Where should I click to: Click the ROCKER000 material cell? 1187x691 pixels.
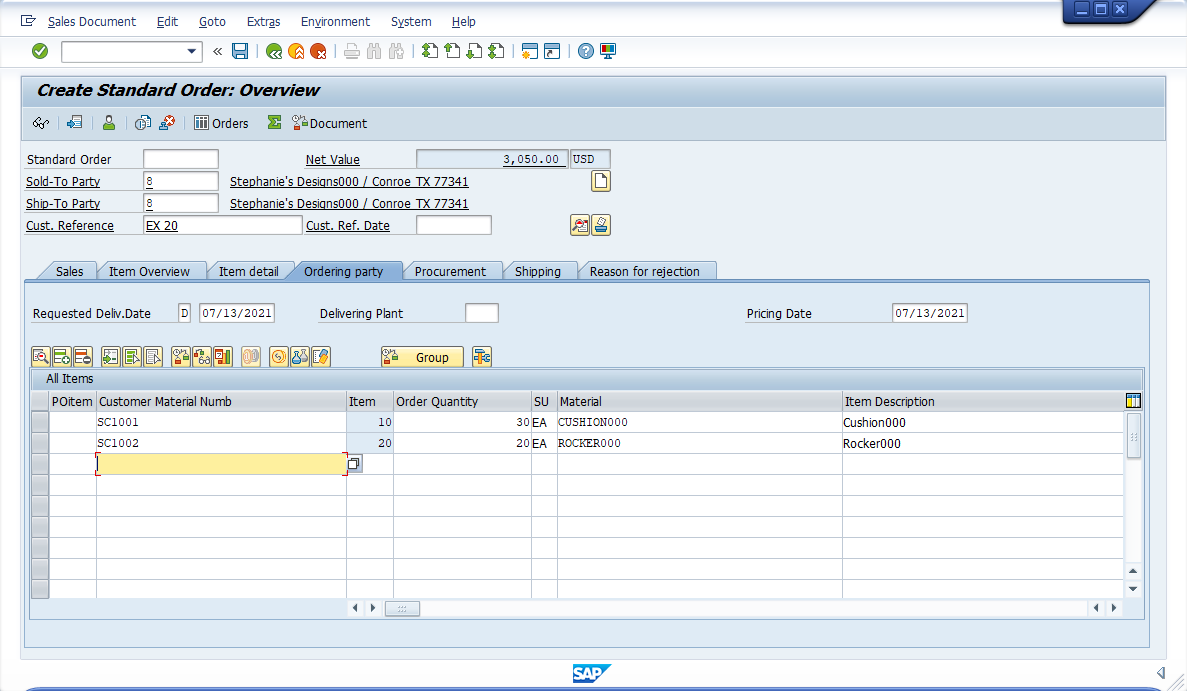click(x=699, y=444)
